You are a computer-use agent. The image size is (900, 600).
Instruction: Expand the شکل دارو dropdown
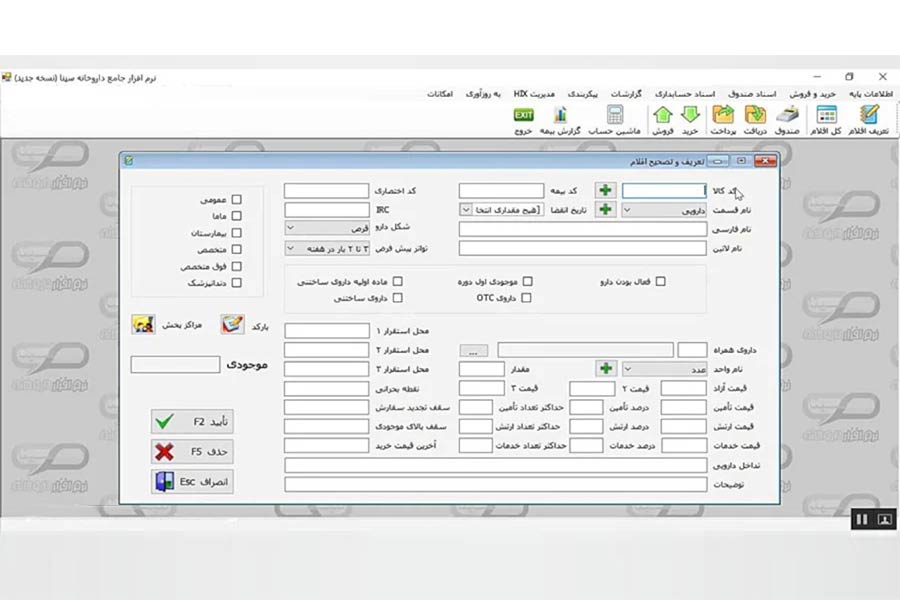327,229
